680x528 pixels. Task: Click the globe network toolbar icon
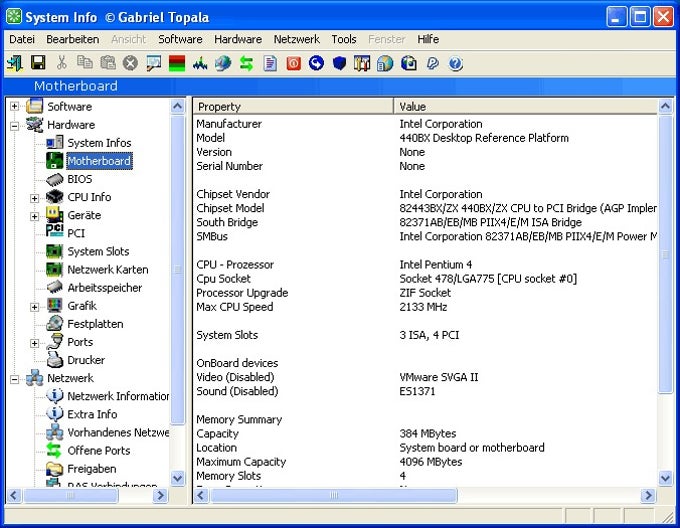point(223,63)
